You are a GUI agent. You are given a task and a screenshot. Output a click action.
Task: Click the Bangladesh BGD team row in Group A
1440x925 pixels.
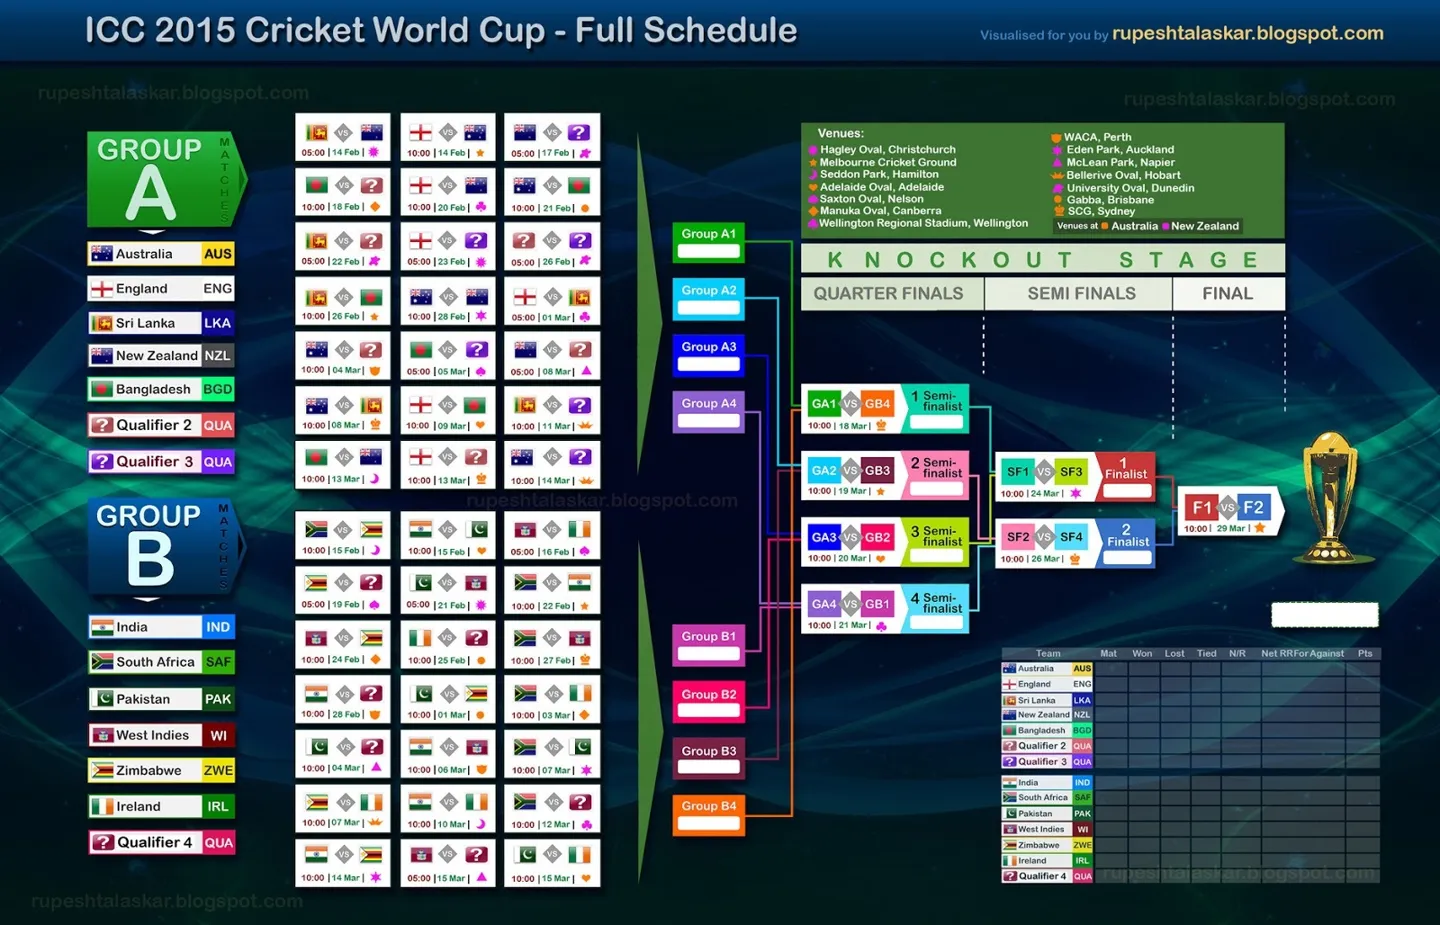pos(161,389)
